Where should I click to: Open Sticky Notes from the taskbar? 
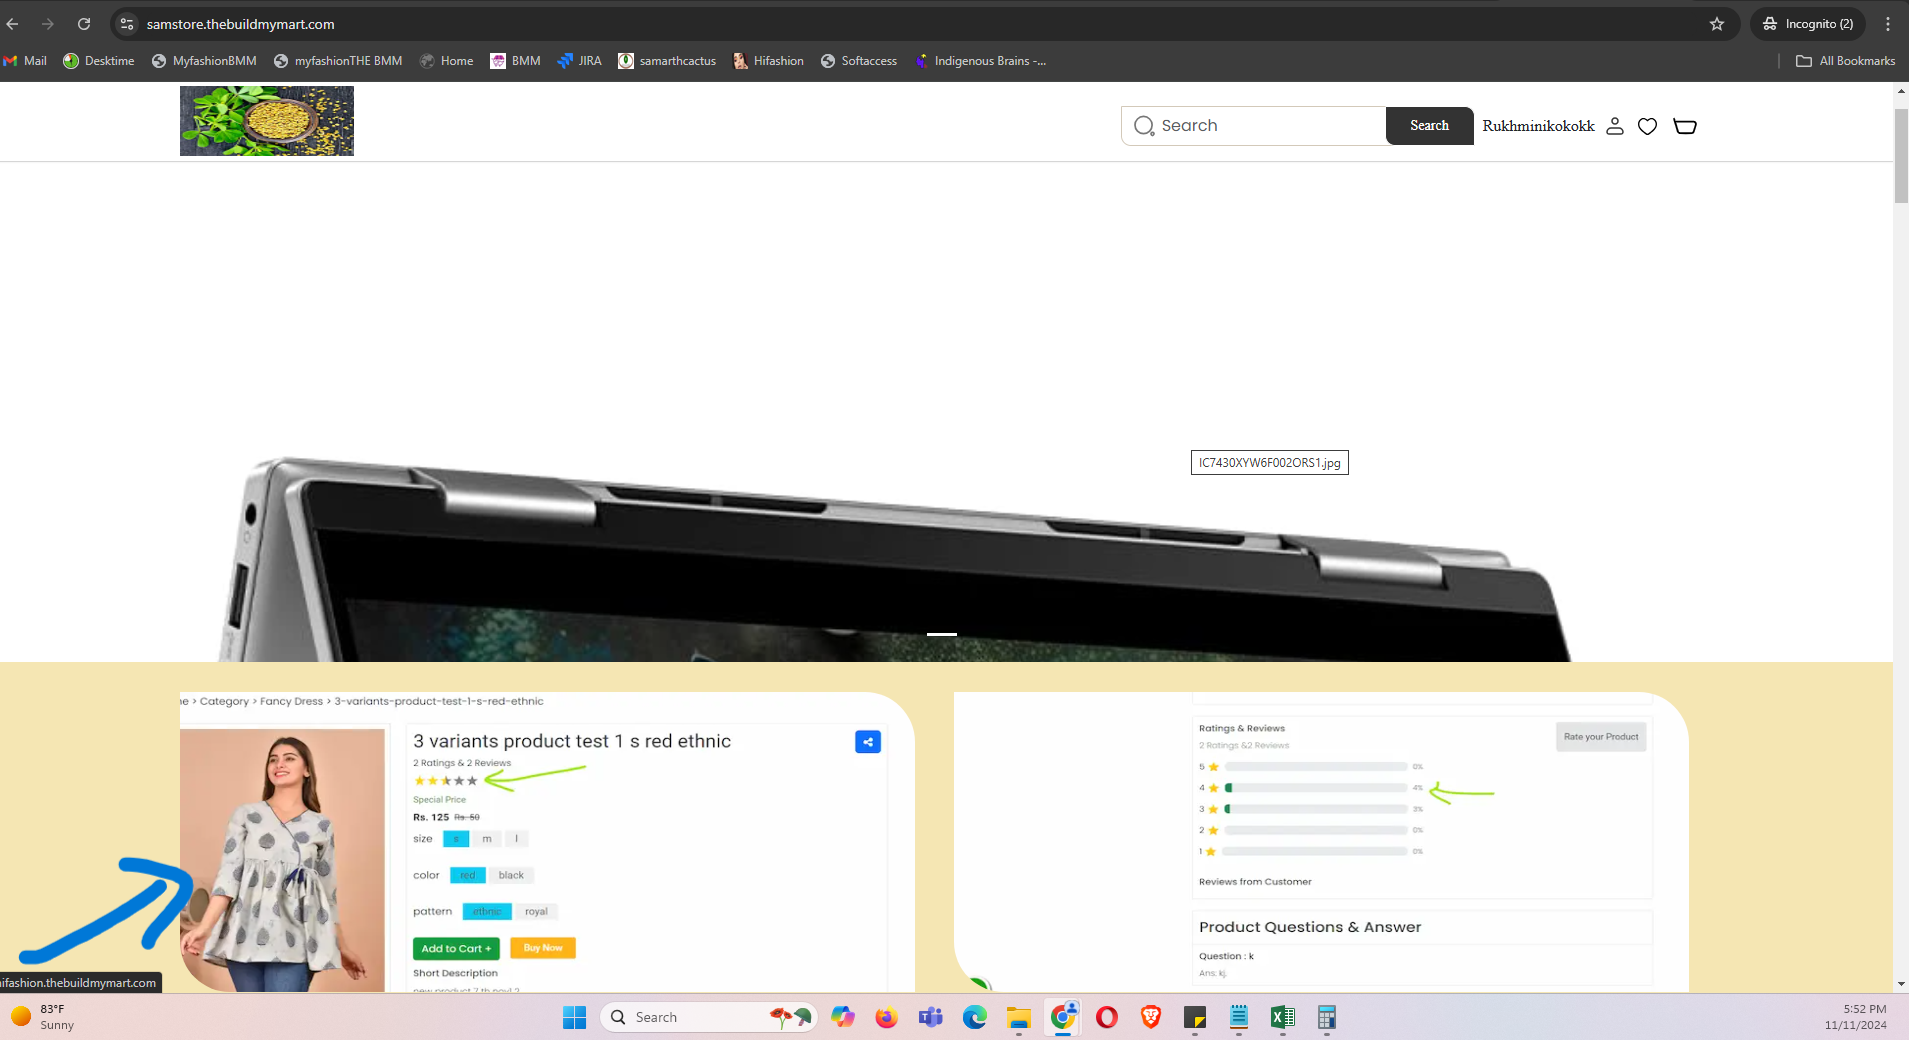click(1195, 1017)
